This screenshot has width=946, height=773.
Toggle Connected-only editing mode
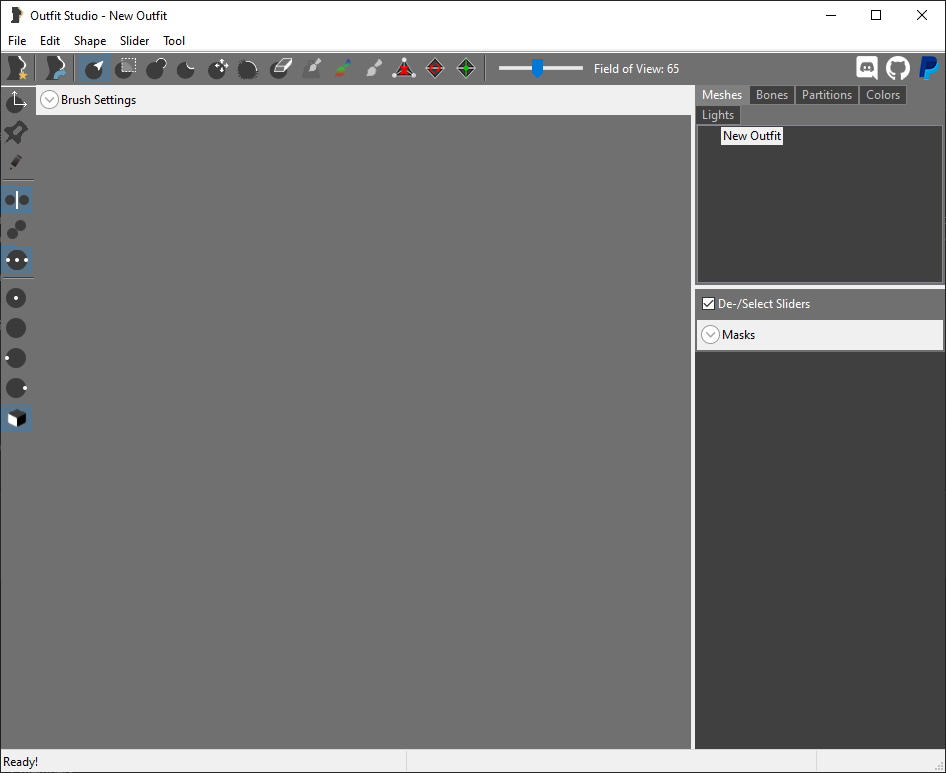click(16, 230)
